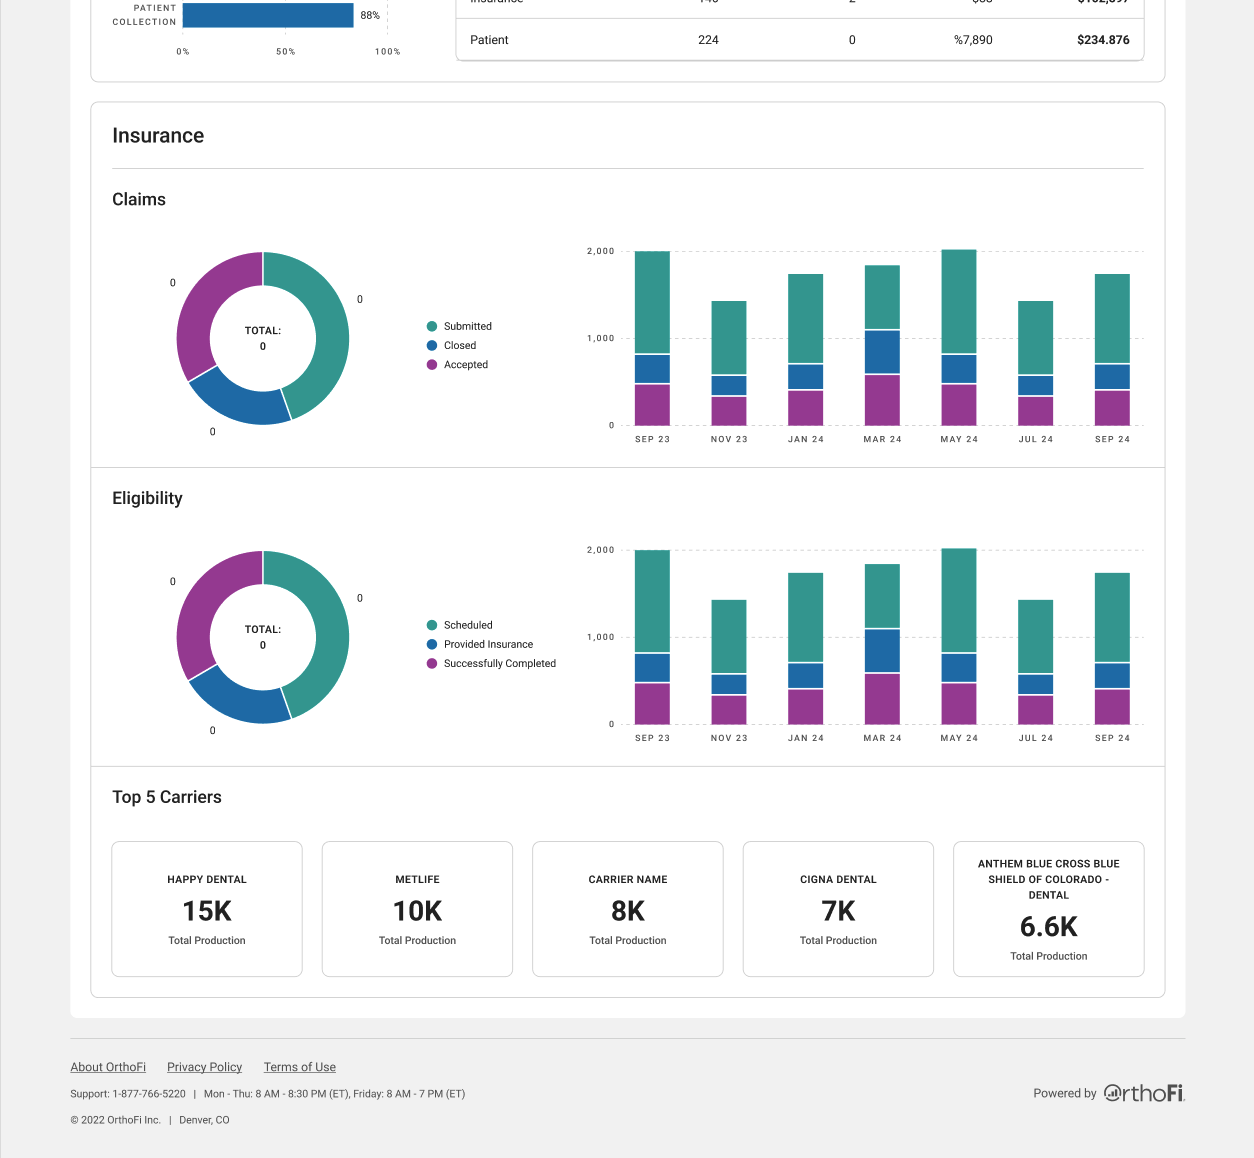
Task: Click the Patient Collection 88% progress bar
Action: (268, 15)
